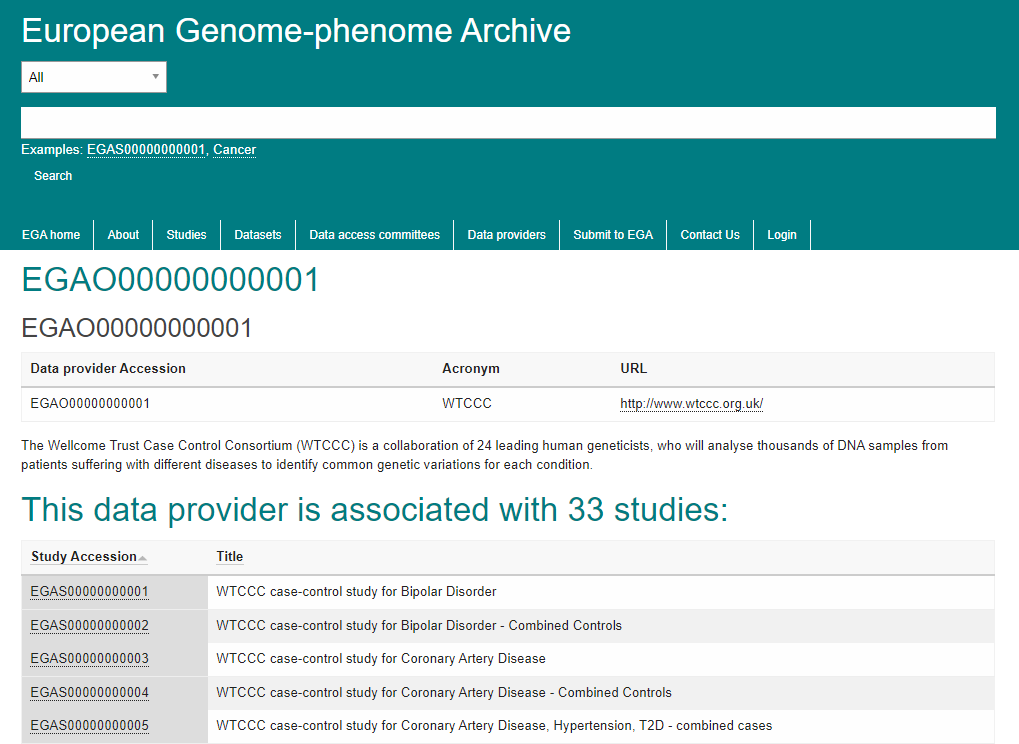Open the Data providers menu item
The image size is (1019, 744).
pos(506,235)
